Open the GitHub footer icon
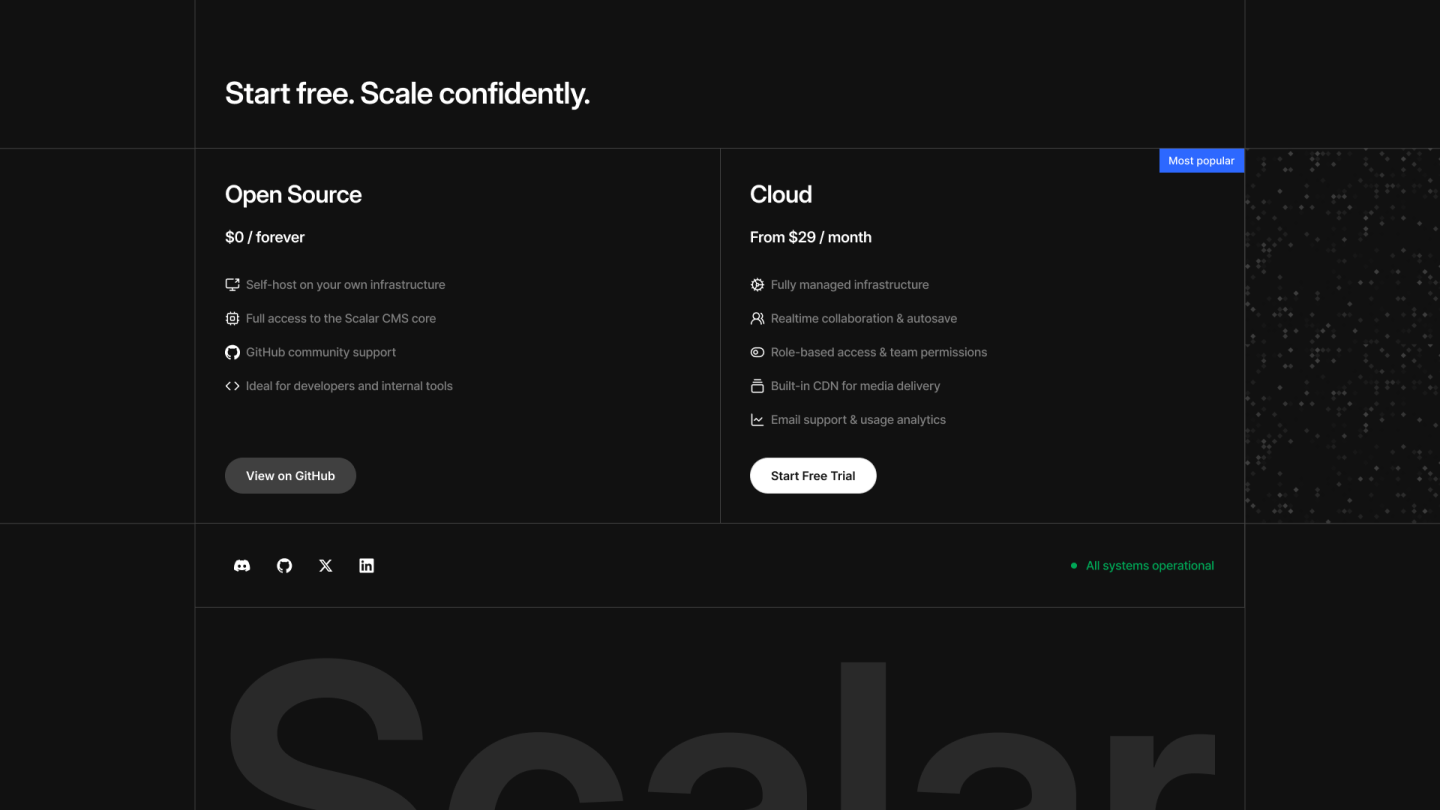Image resolution: width=1440 pixels, height=810 pixels. click(x=284, y=566)
